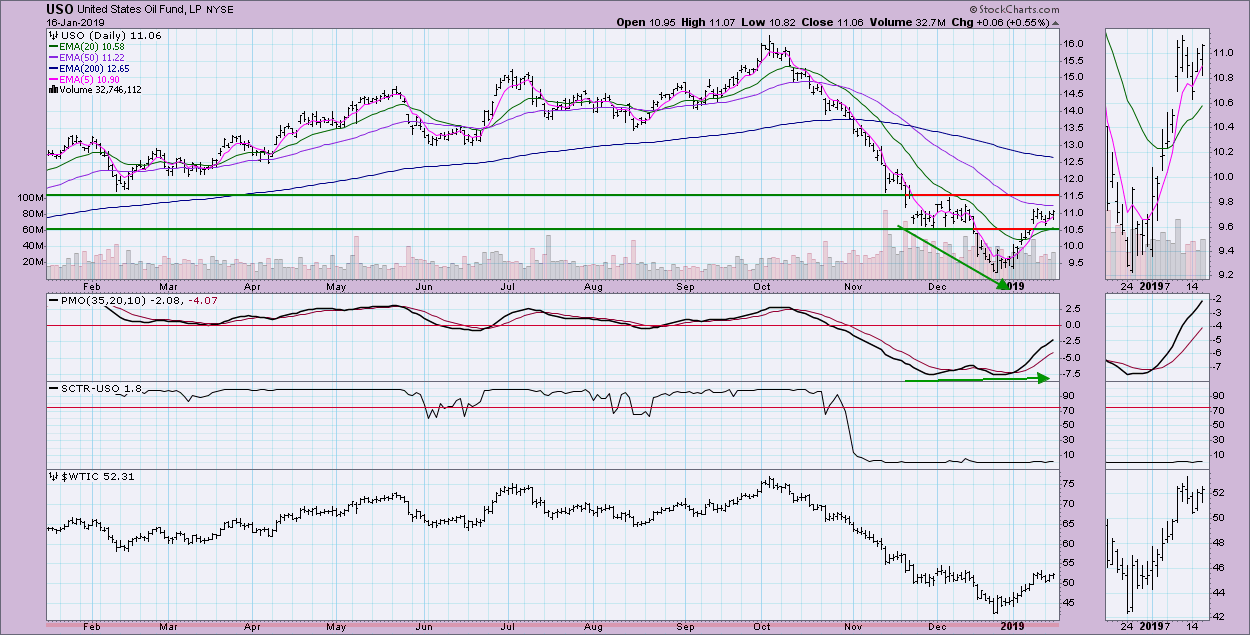Click the 90 SCTR axis label in main chart

coord(1070,396)
